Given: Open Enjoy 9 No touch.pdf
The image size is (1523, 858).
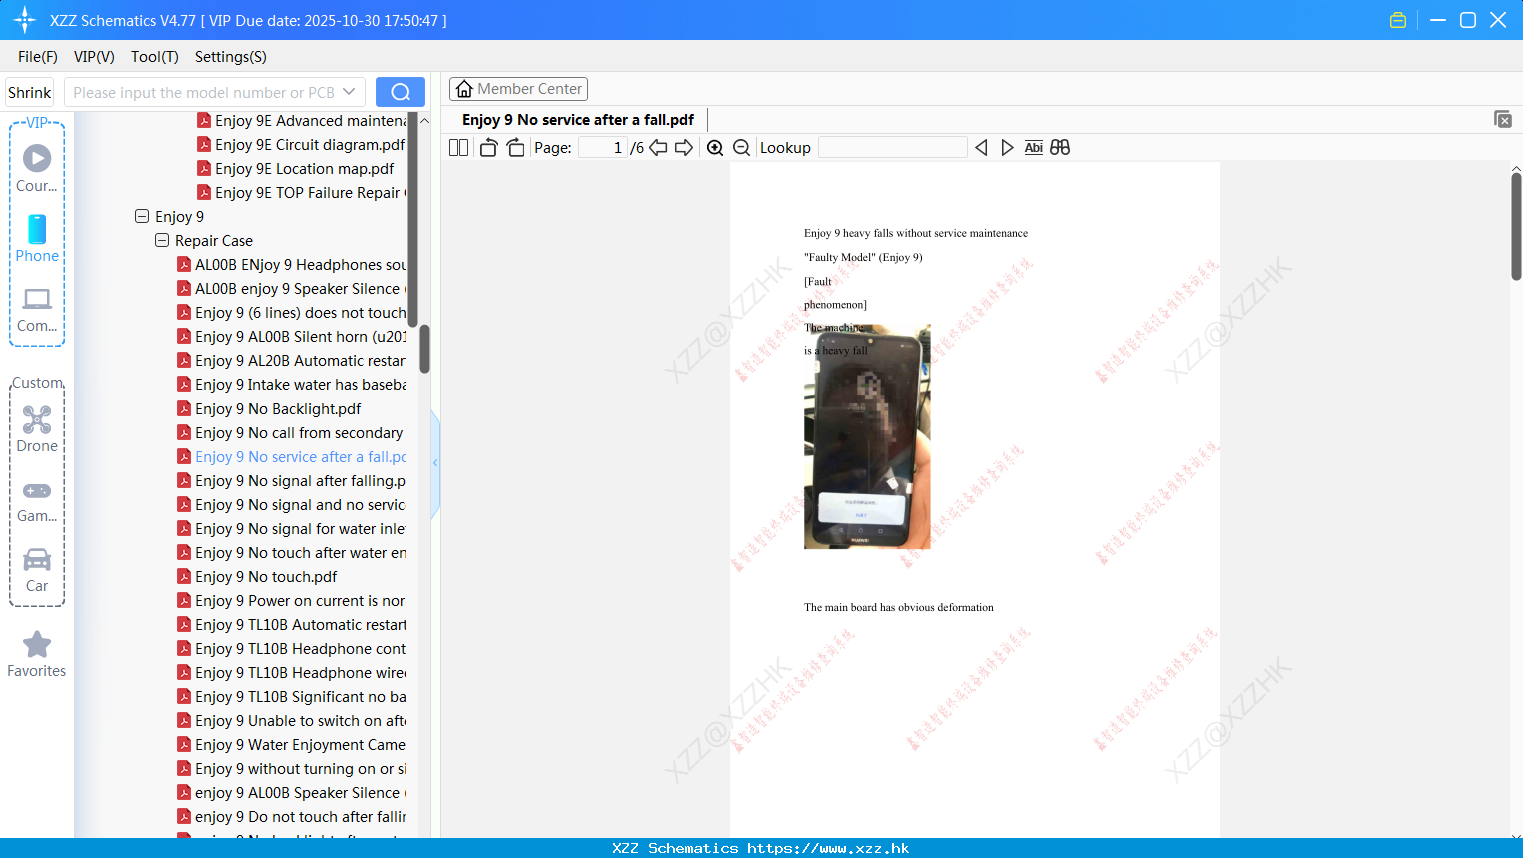Looking at the screenshot, I should [x=257, y=577].
